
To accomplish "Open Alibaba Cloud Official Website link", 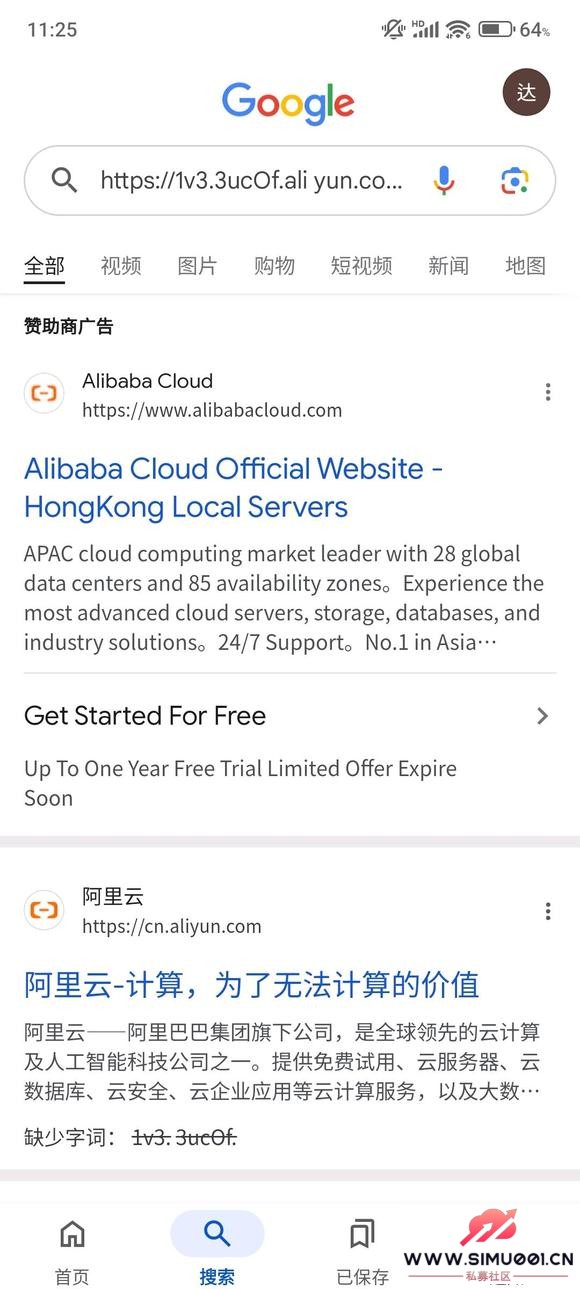I will 234,487.
